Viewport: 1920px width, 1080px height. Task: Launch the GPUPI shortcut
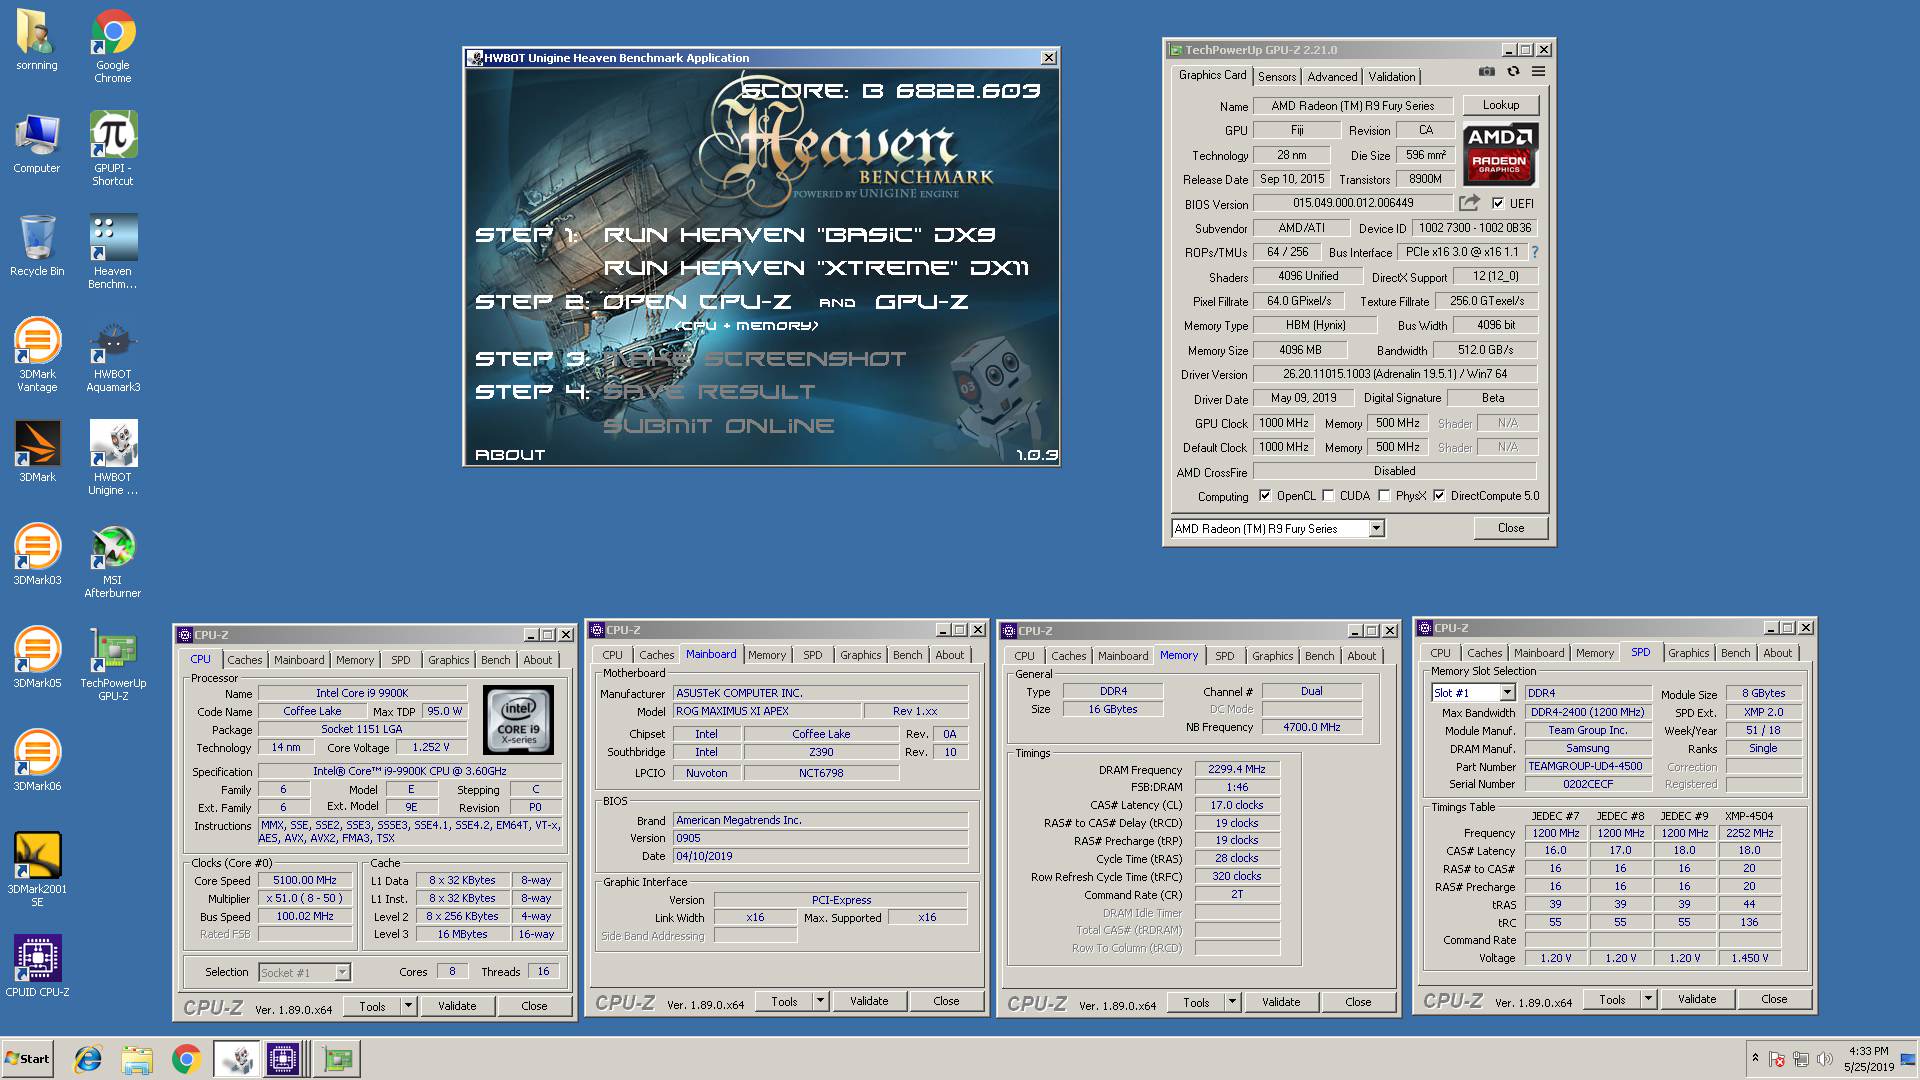click(x=113, y=149)
